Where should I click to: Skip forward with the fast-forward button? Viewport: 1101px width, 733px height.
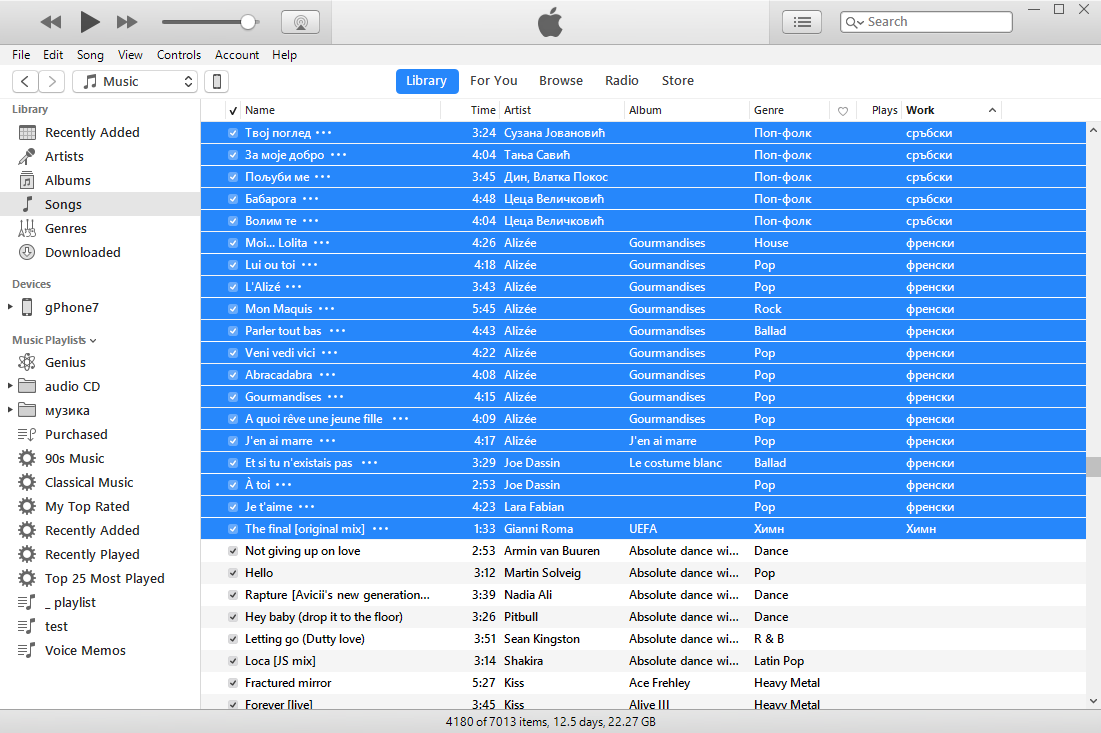127,22
